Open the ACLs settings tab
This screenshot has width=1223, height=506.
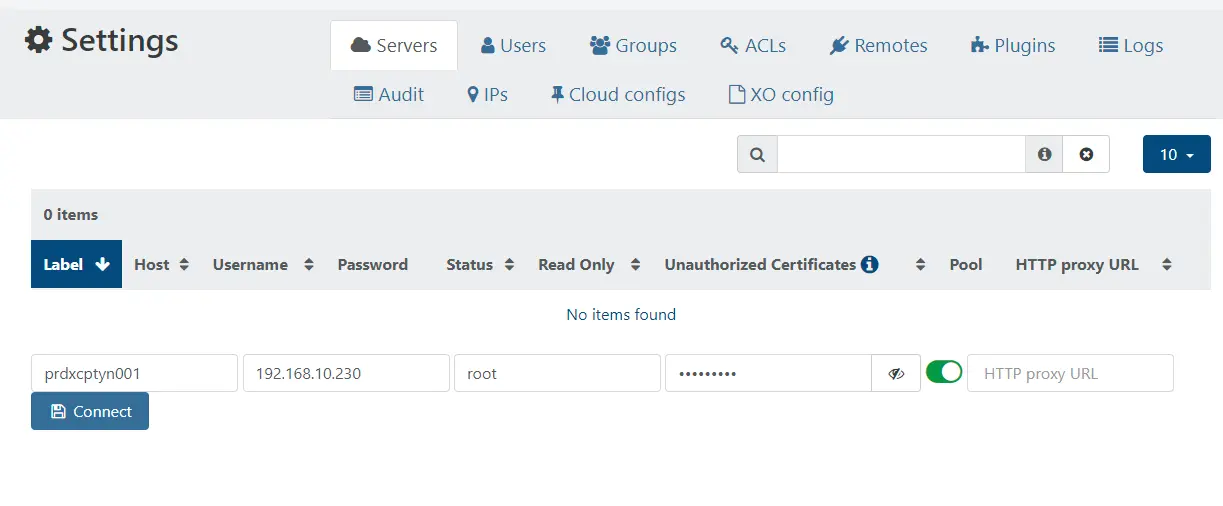[753, 46]
